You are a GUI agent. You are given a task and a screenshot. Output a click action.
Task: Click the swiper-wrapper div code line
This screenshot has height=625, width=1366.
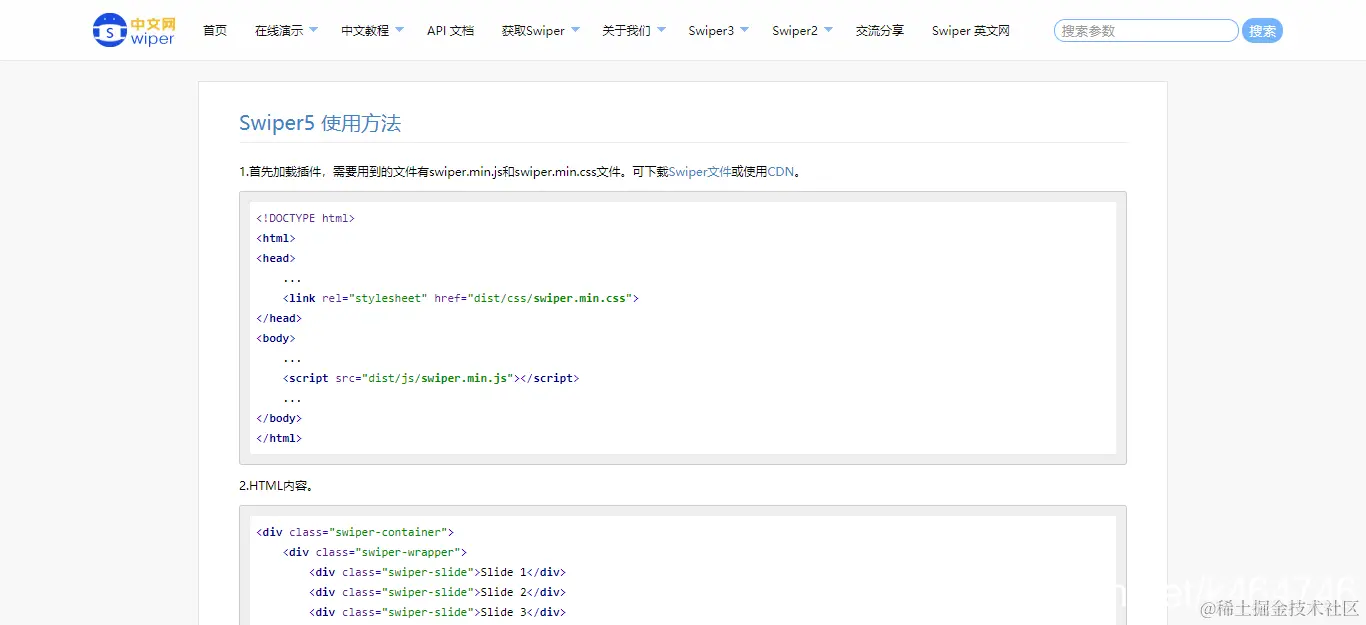click(x=375, y=552)
